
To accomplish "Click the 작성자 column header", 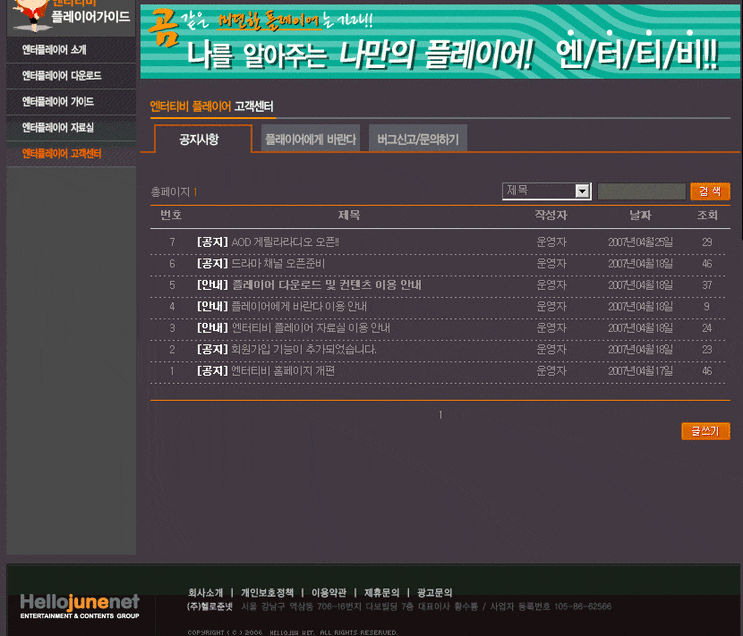I will click(551, 215).
